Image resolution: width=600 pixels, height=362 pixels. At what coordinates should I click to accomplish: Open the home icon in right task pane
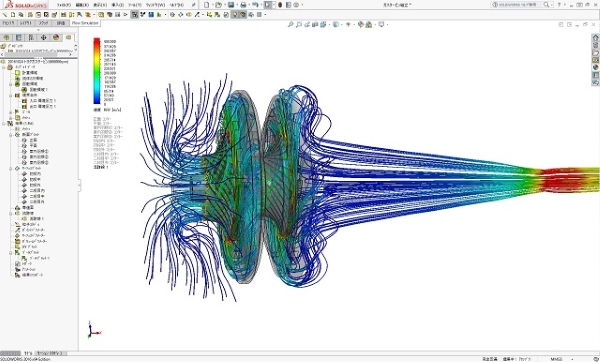(595, 38)
